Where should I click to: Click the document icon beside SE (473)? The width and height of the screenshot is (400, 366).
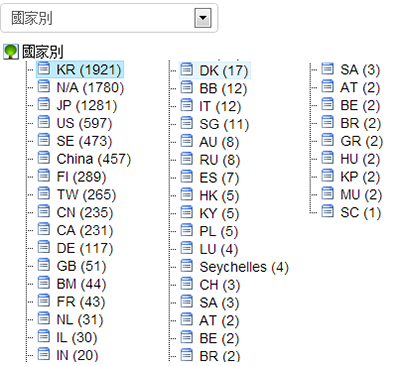tap(44, 140)
